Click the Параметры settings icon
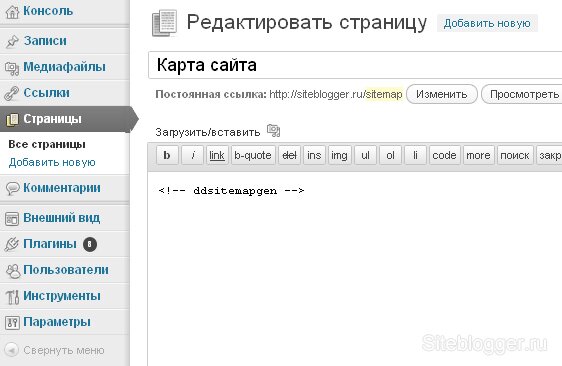Screen dimensions: 562x366 [12, 323]
